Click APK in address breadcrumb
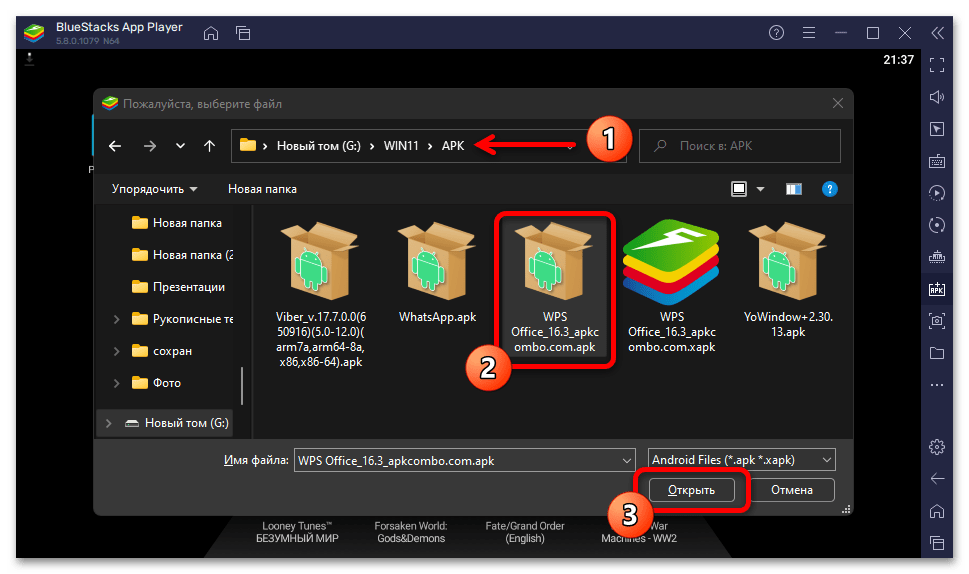The image size is (969, 574). (452, 146)
